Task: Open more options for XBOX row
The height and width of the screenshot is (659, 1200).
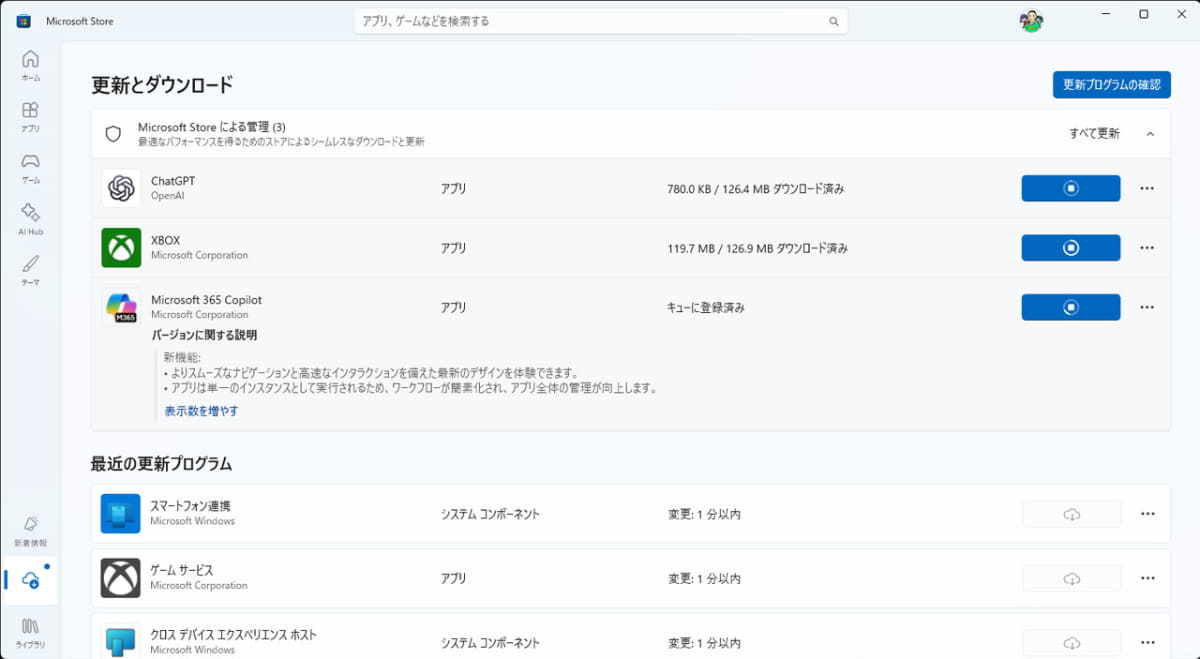Action: click(x=1147, y=248)
